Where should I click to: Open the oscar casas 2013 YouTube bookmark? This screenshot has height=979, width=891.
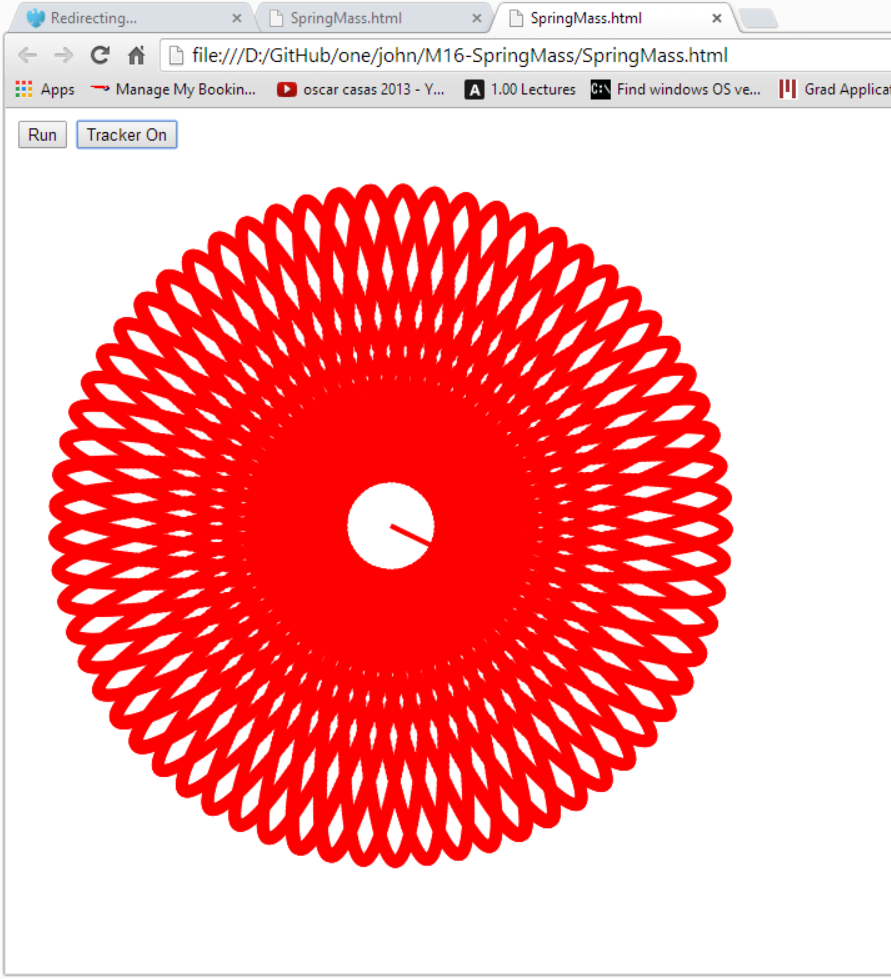point(361,89)
